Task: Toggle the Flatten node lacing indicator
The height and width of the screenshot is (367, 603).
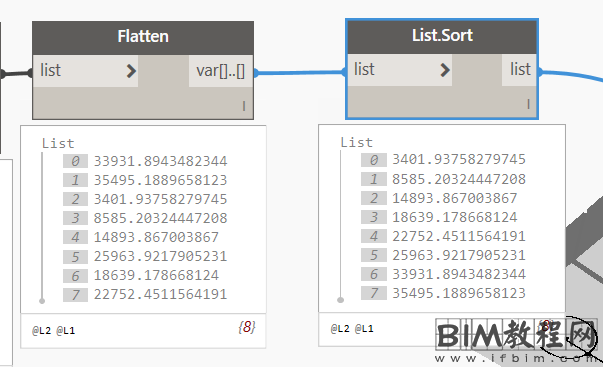Action: click(x=244, y=106)
